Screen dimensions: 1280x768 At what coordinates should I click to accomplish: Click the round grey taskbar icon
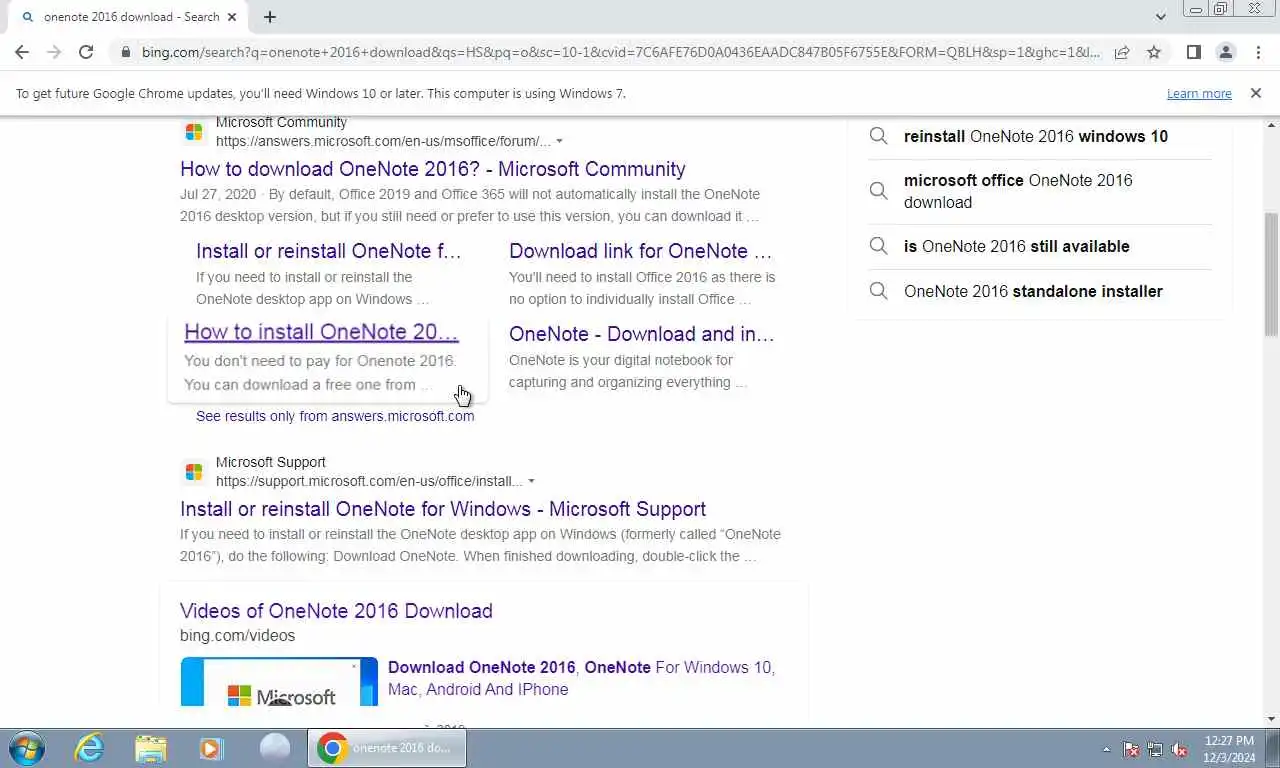274,748
